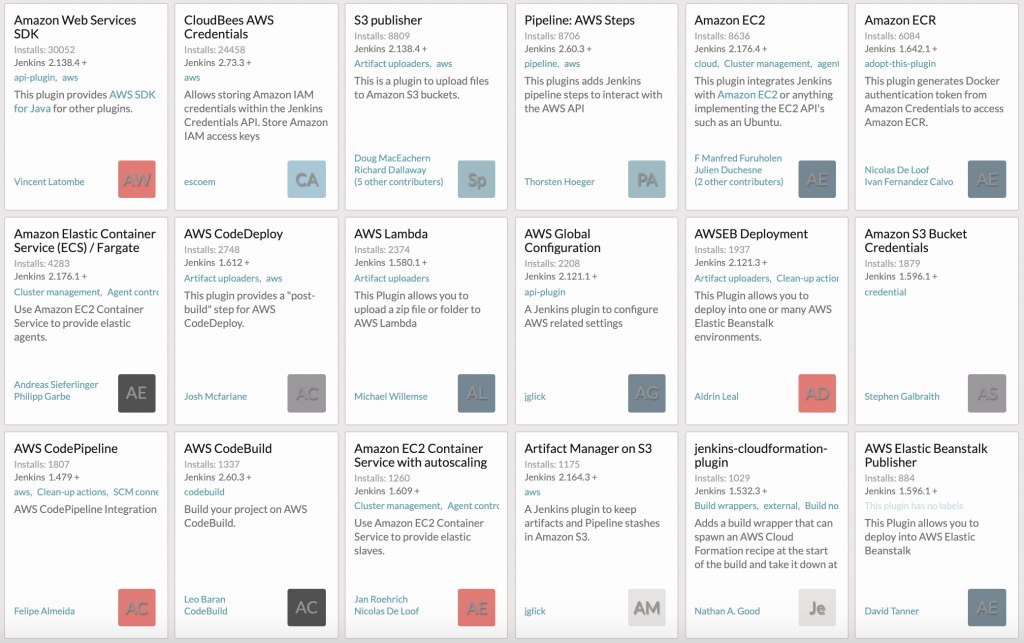Click the AWSEB Deployment avatar icon
This screenshot has height=643, width=1024.
tap(816, 393)
